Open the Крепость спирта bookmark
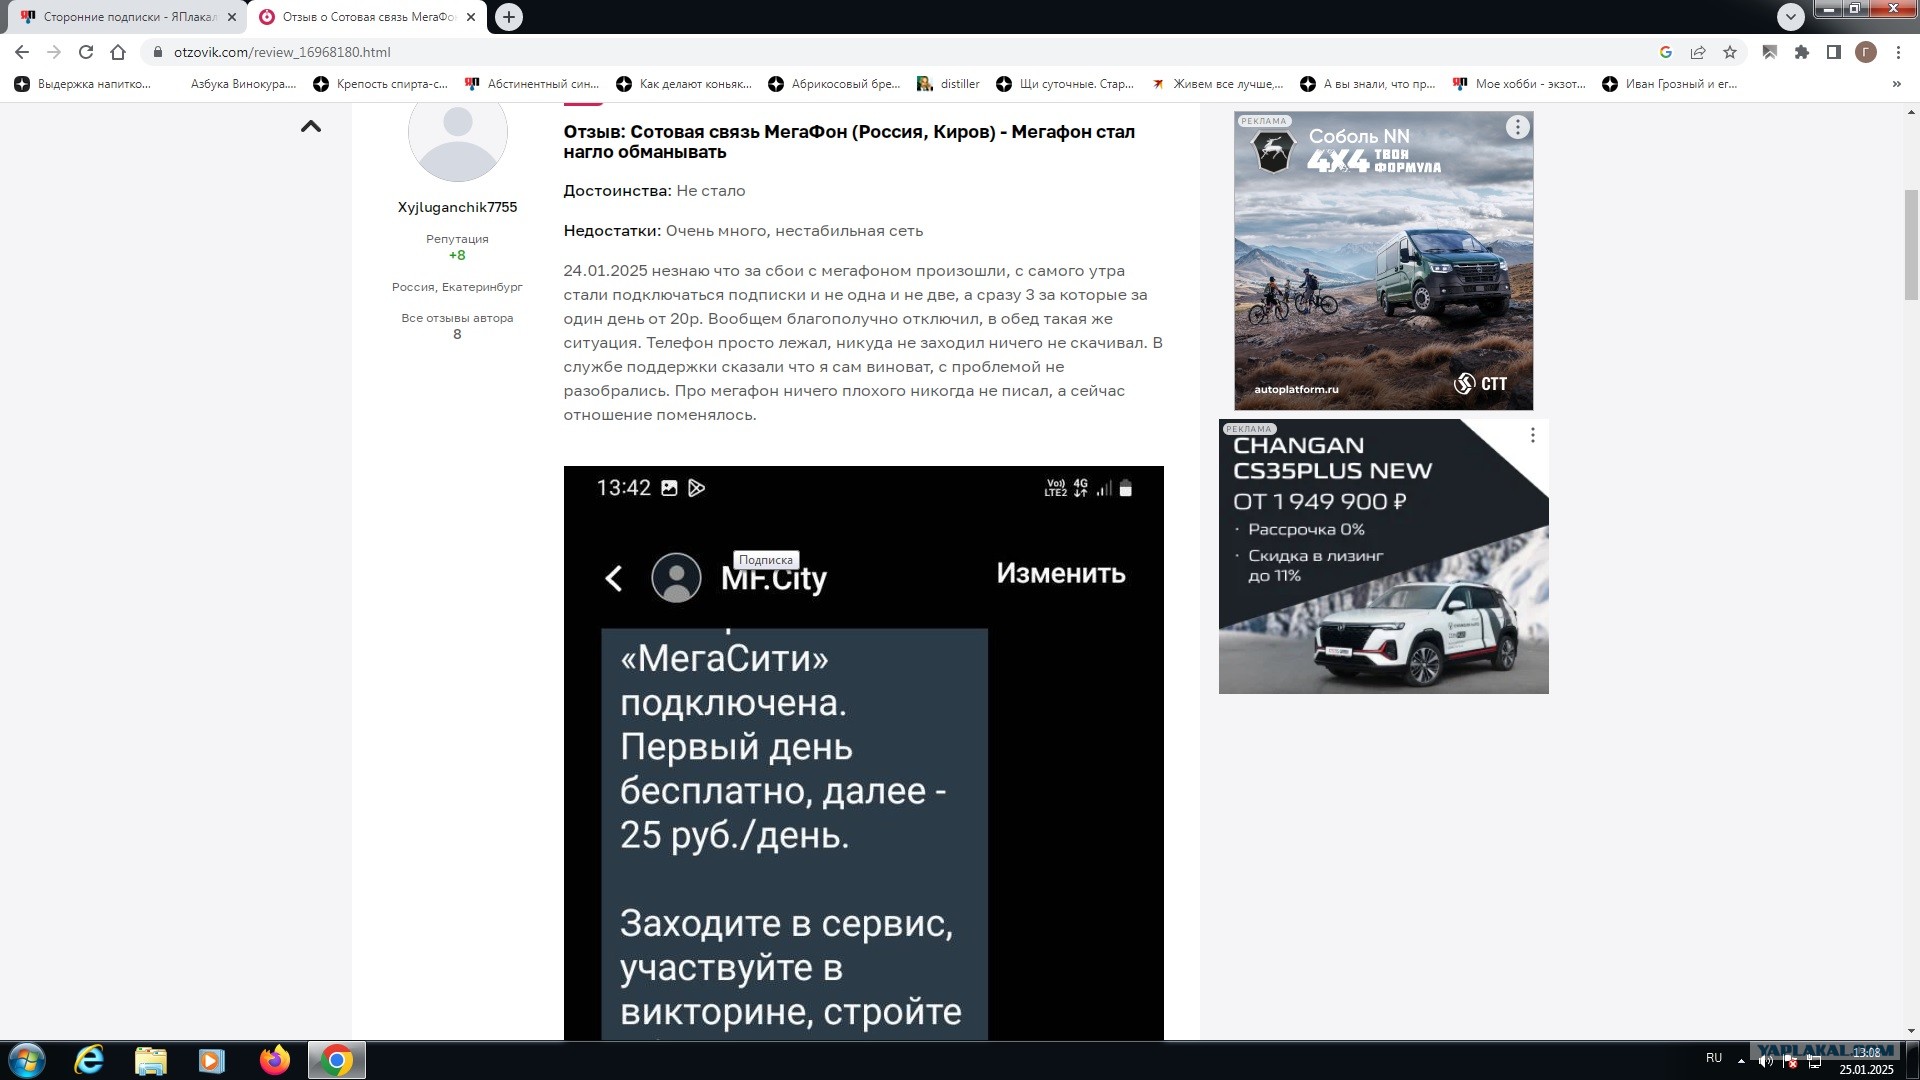1920x1080 pixels. click(x=381, y=84)
